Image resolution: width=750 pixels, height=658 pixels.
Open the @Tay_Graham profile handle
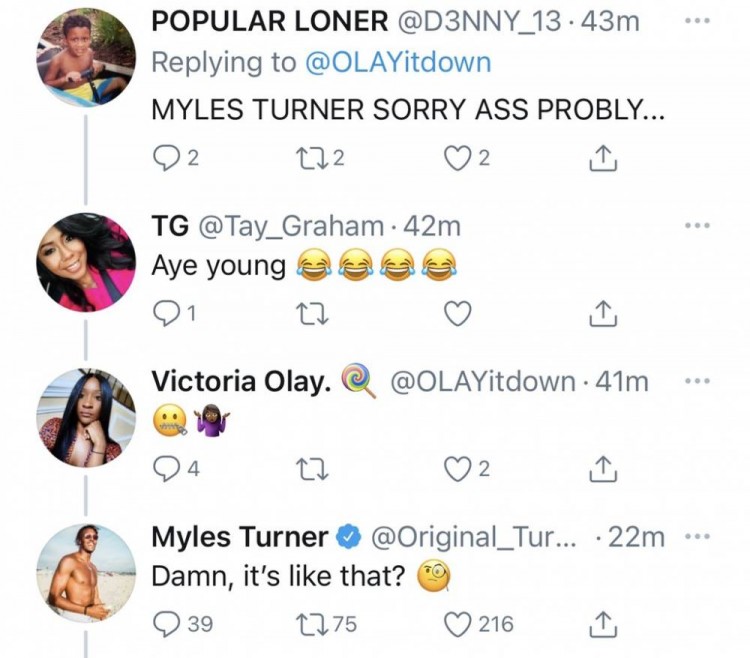point(290,227)
